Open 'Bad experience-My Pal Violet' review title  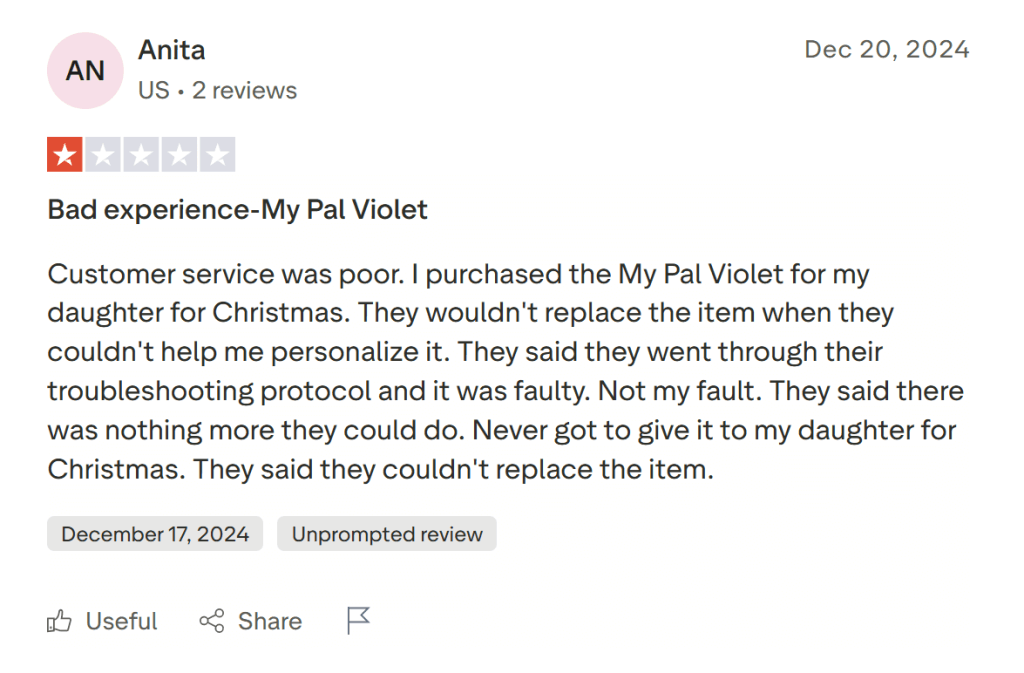click(x=237, y=210)
